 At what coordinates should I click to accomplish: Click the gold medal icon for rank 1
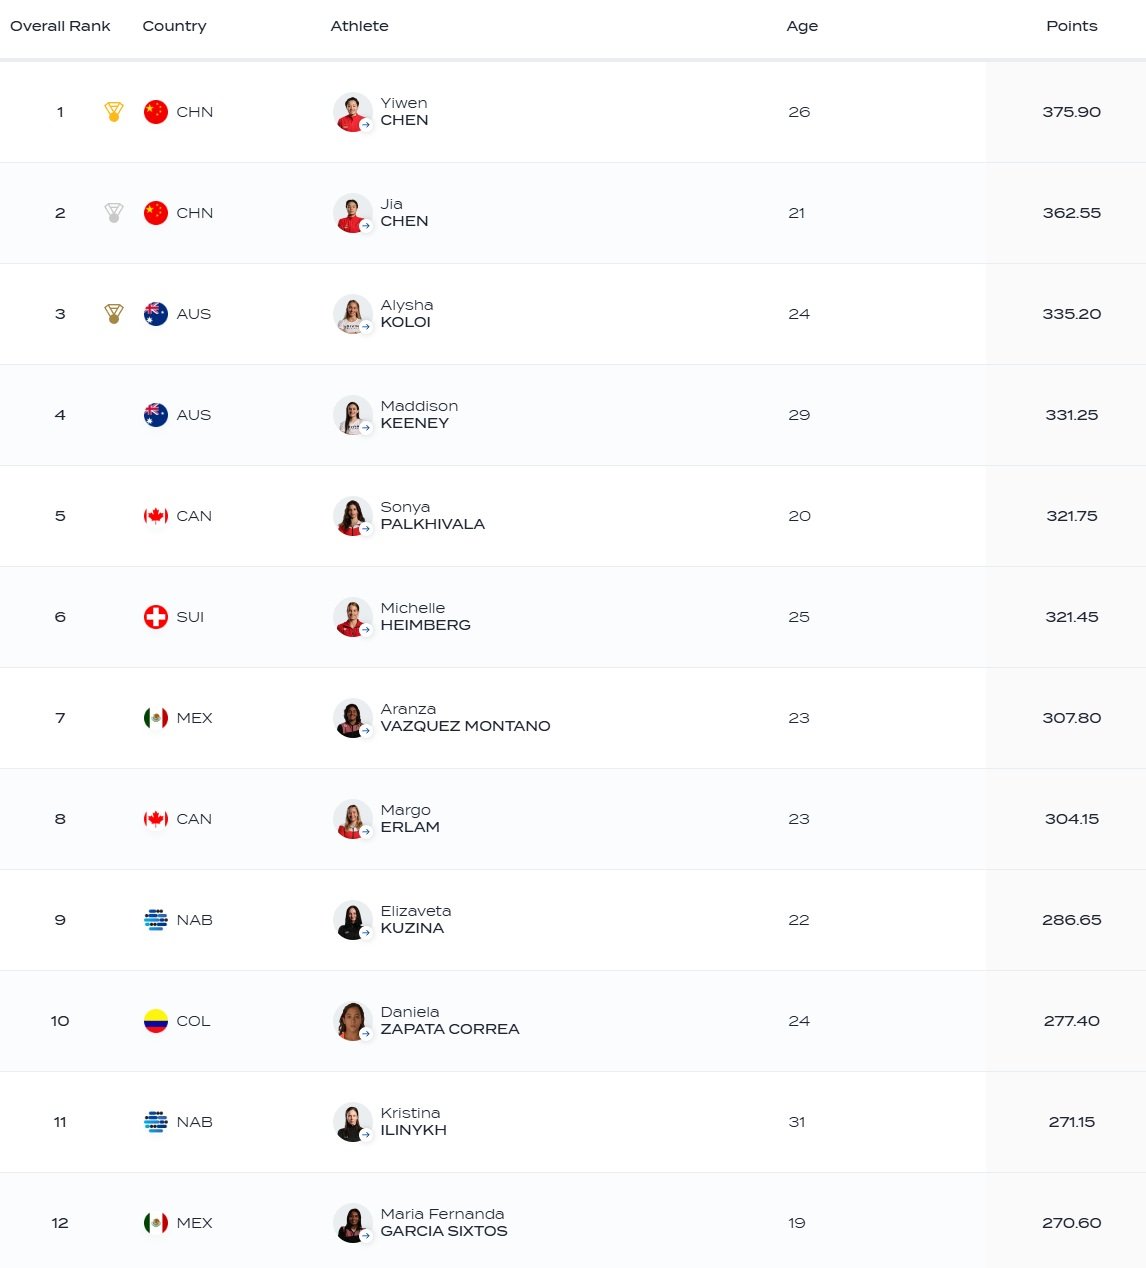(114, 112)
